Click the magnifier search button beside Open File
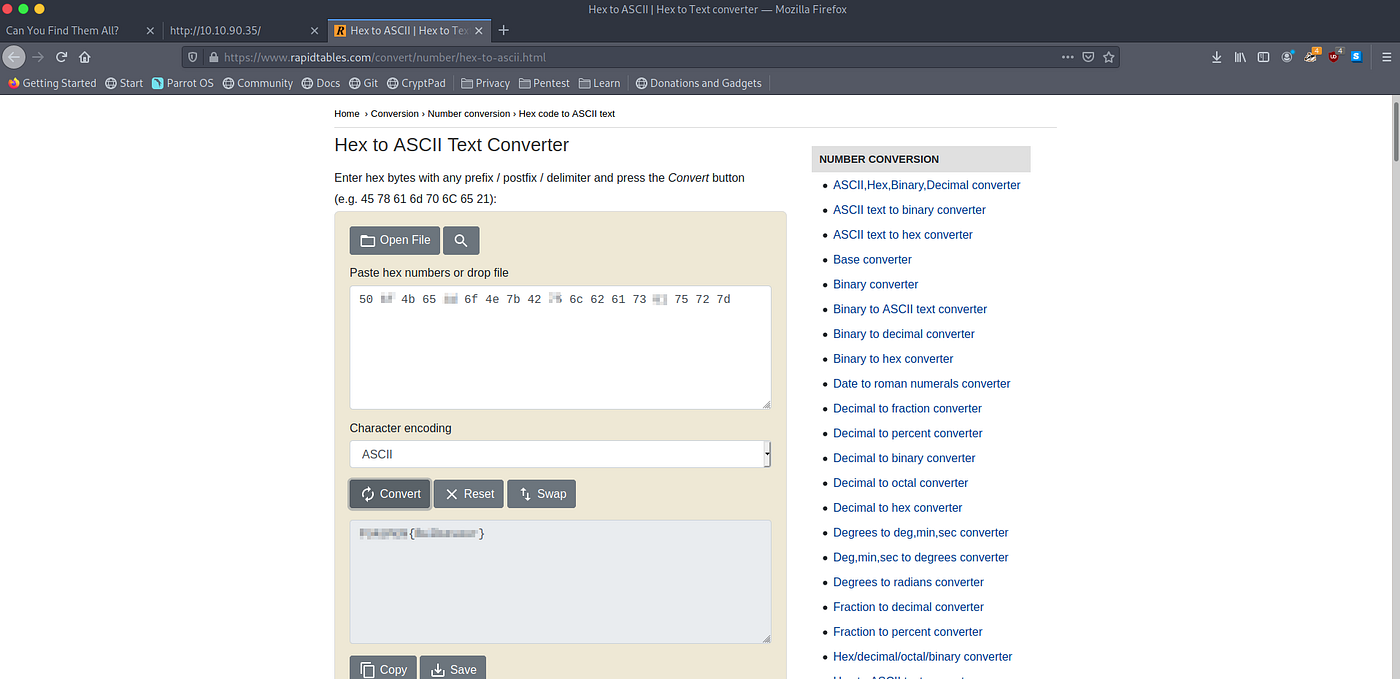Screen dimensions: 1400x679 (461, 240)
